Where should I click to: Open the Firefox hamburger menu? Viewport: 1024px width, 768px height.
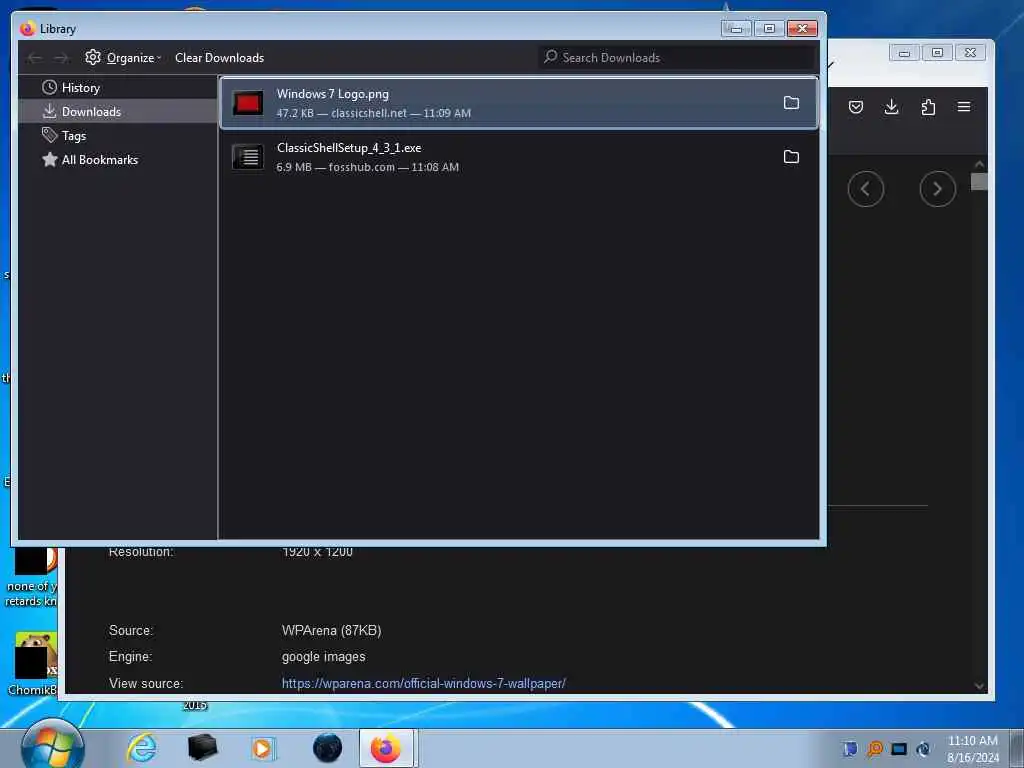(964, 107)
